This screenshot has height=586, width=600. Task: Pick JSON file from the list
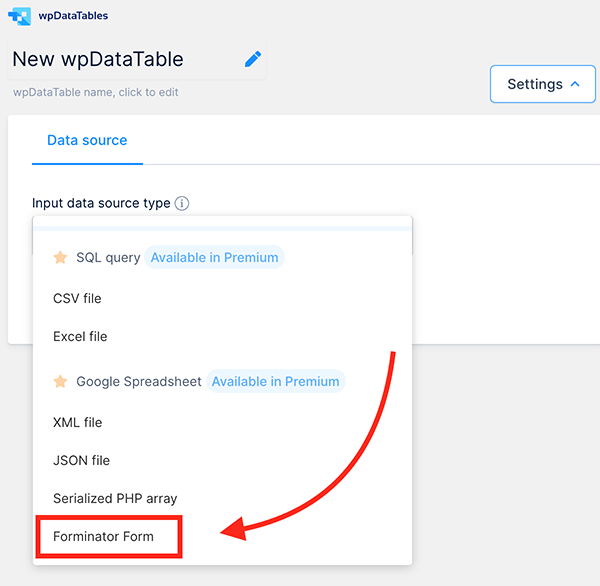(81, 460)
